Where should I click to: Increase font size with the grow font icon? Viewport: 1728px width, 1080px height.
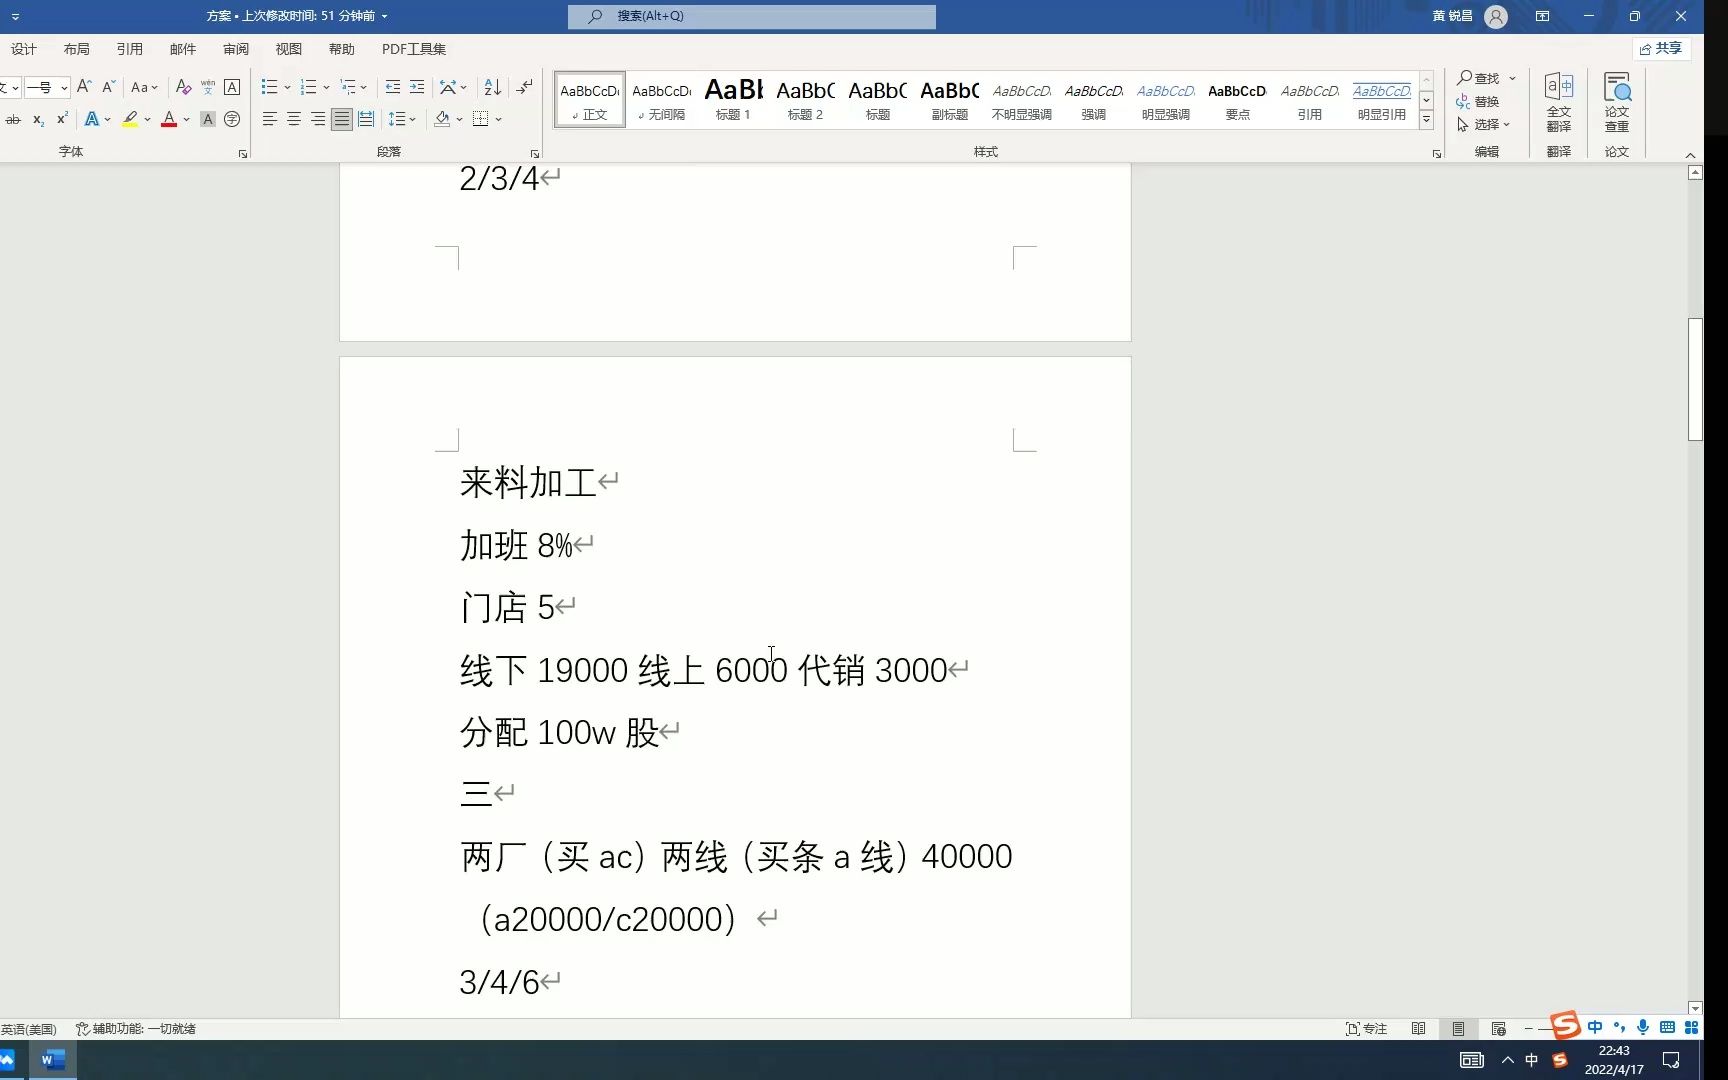point(84,87)
